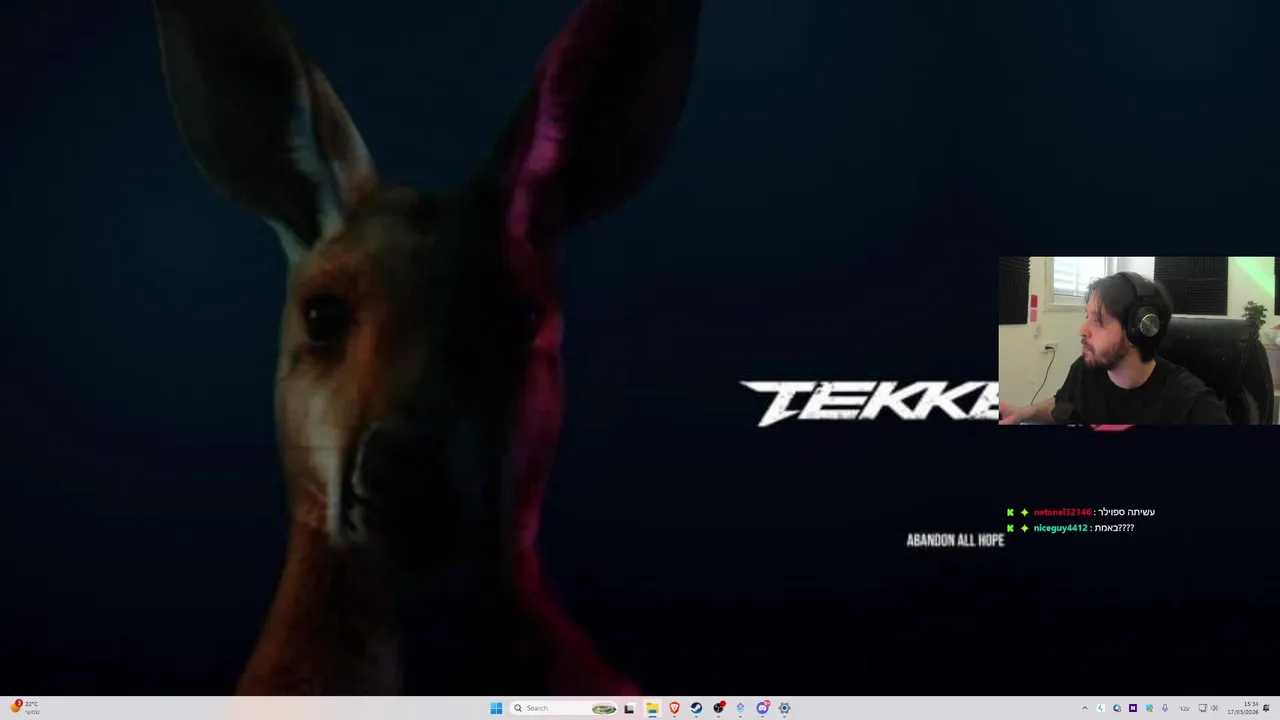This screenshot has width=1280, height=720.
Task: Open the OBS Studio taskbar icon
Action: (718, 708)
